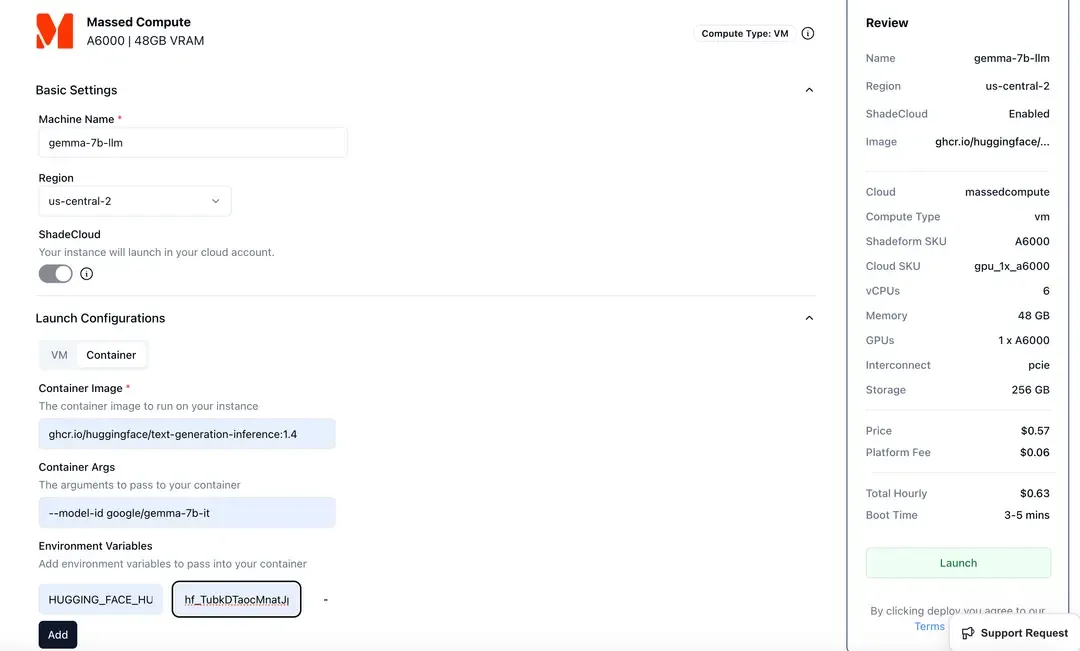The width and height of the screenshot is (1080, 651).
Task: Click the Compute Type info icon
Action: click(x=808, y=34)
